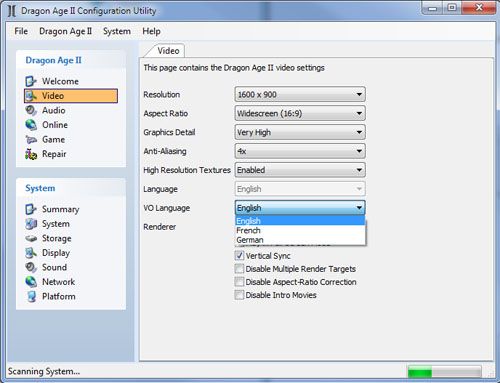The image size is (500, 383).
Task: Open the File menu
Action: click(21, 31)
